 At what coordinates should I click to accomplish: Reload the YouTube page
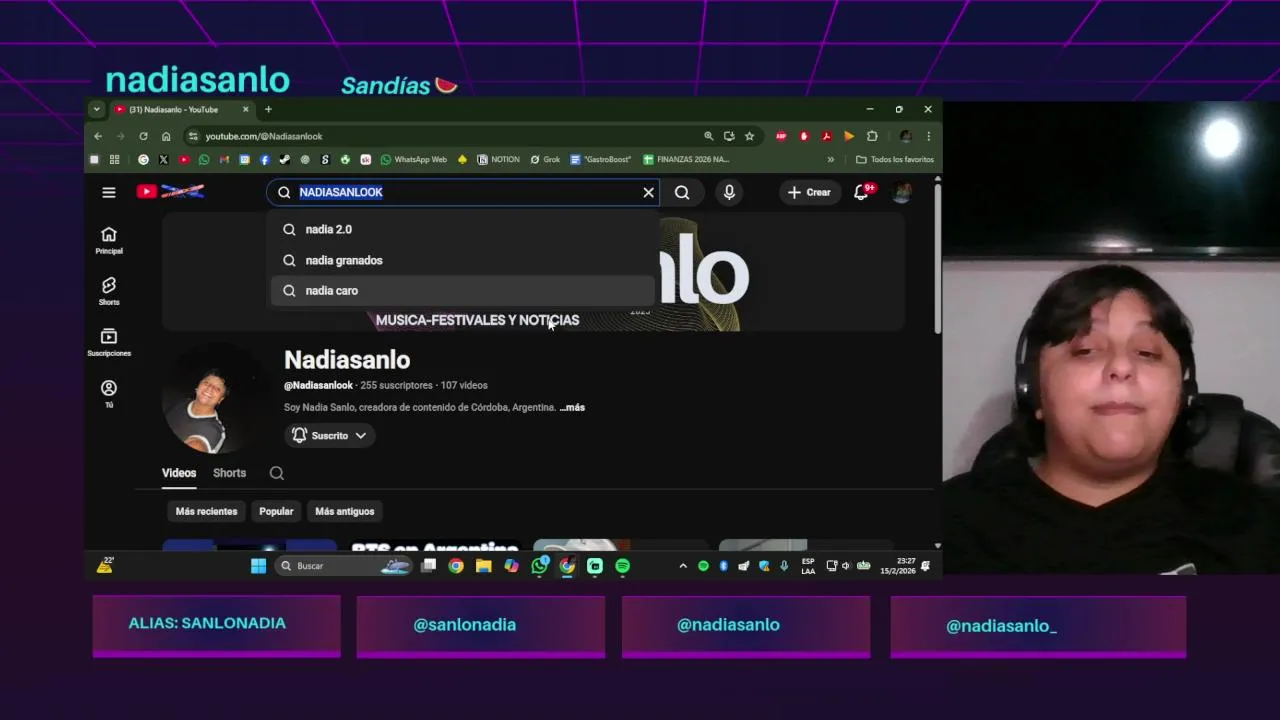143,136
